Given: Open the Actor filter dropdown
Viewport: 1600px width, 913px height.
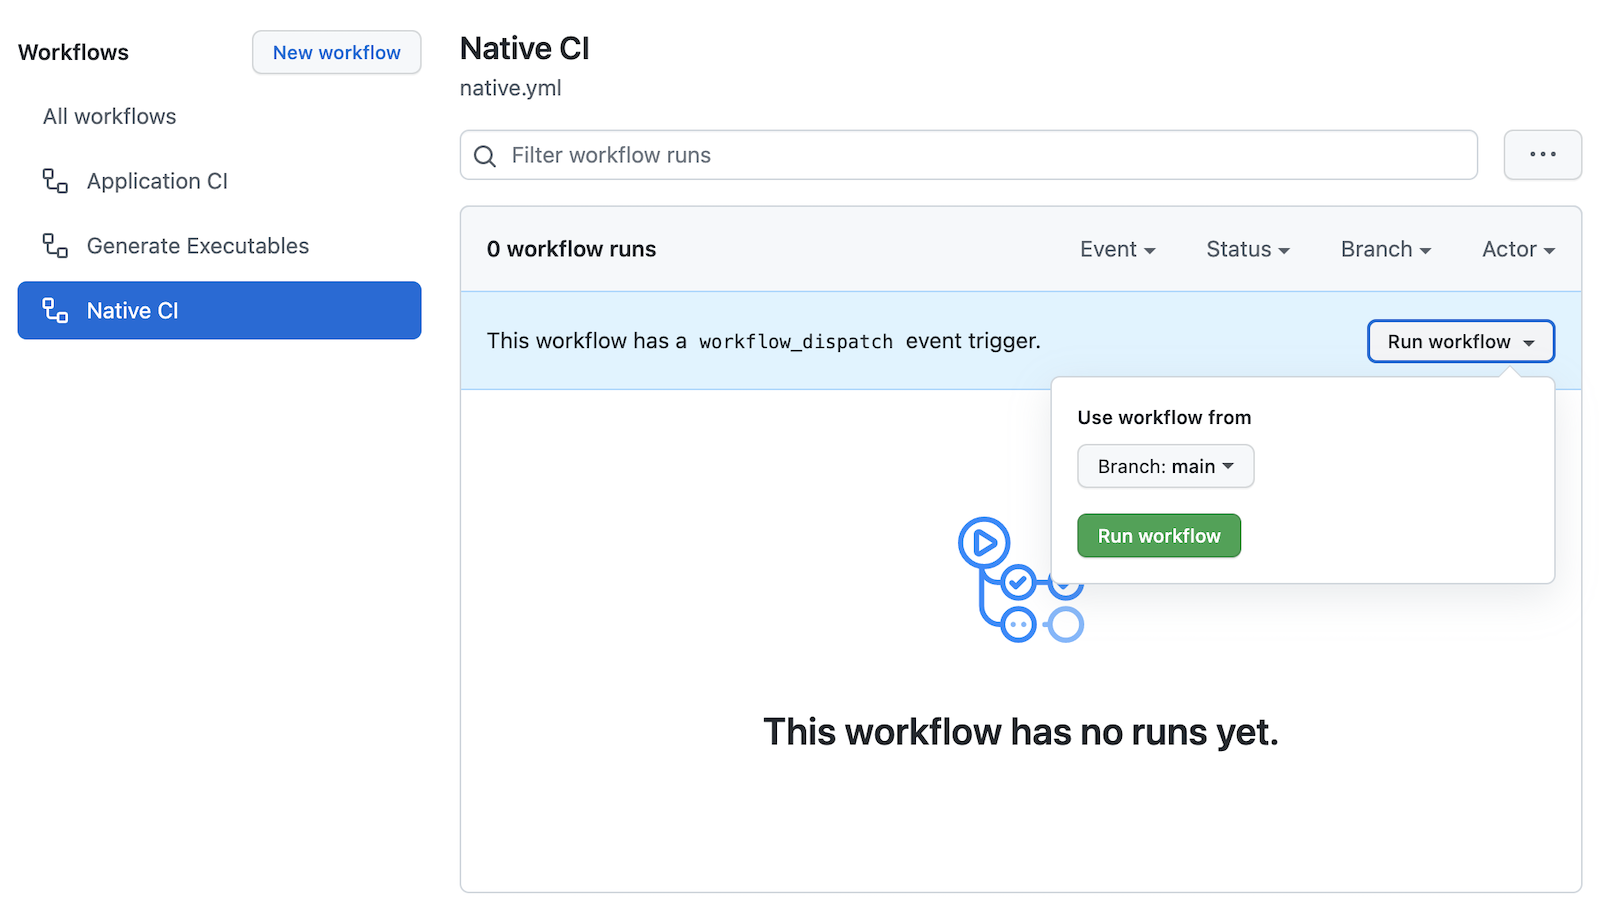Looking at the screenshot, I should 1517,249.
